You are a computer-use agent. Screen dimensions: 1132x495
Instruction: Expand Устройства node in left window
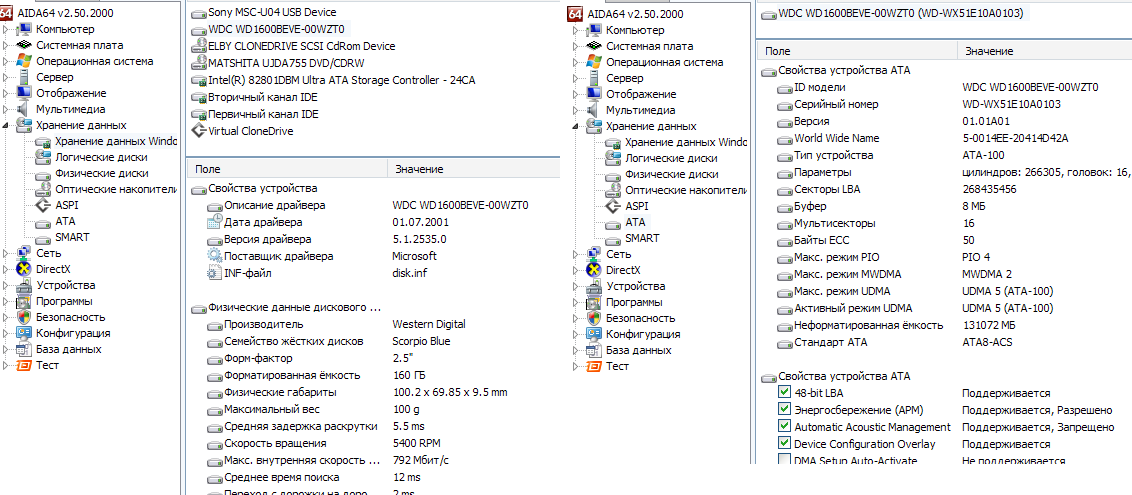[x=6, y=285]
